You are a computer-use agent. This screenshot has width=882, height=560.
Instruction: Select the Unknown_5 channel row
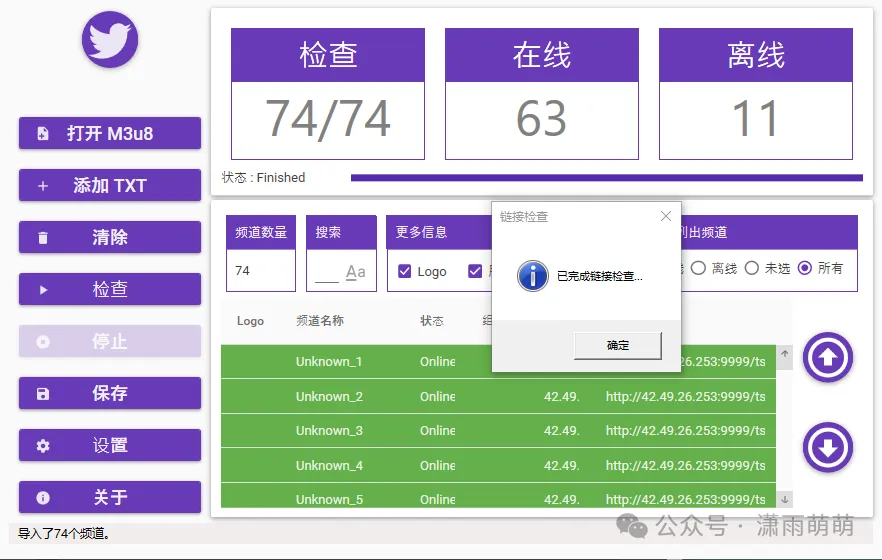click(x=498, y=496)
